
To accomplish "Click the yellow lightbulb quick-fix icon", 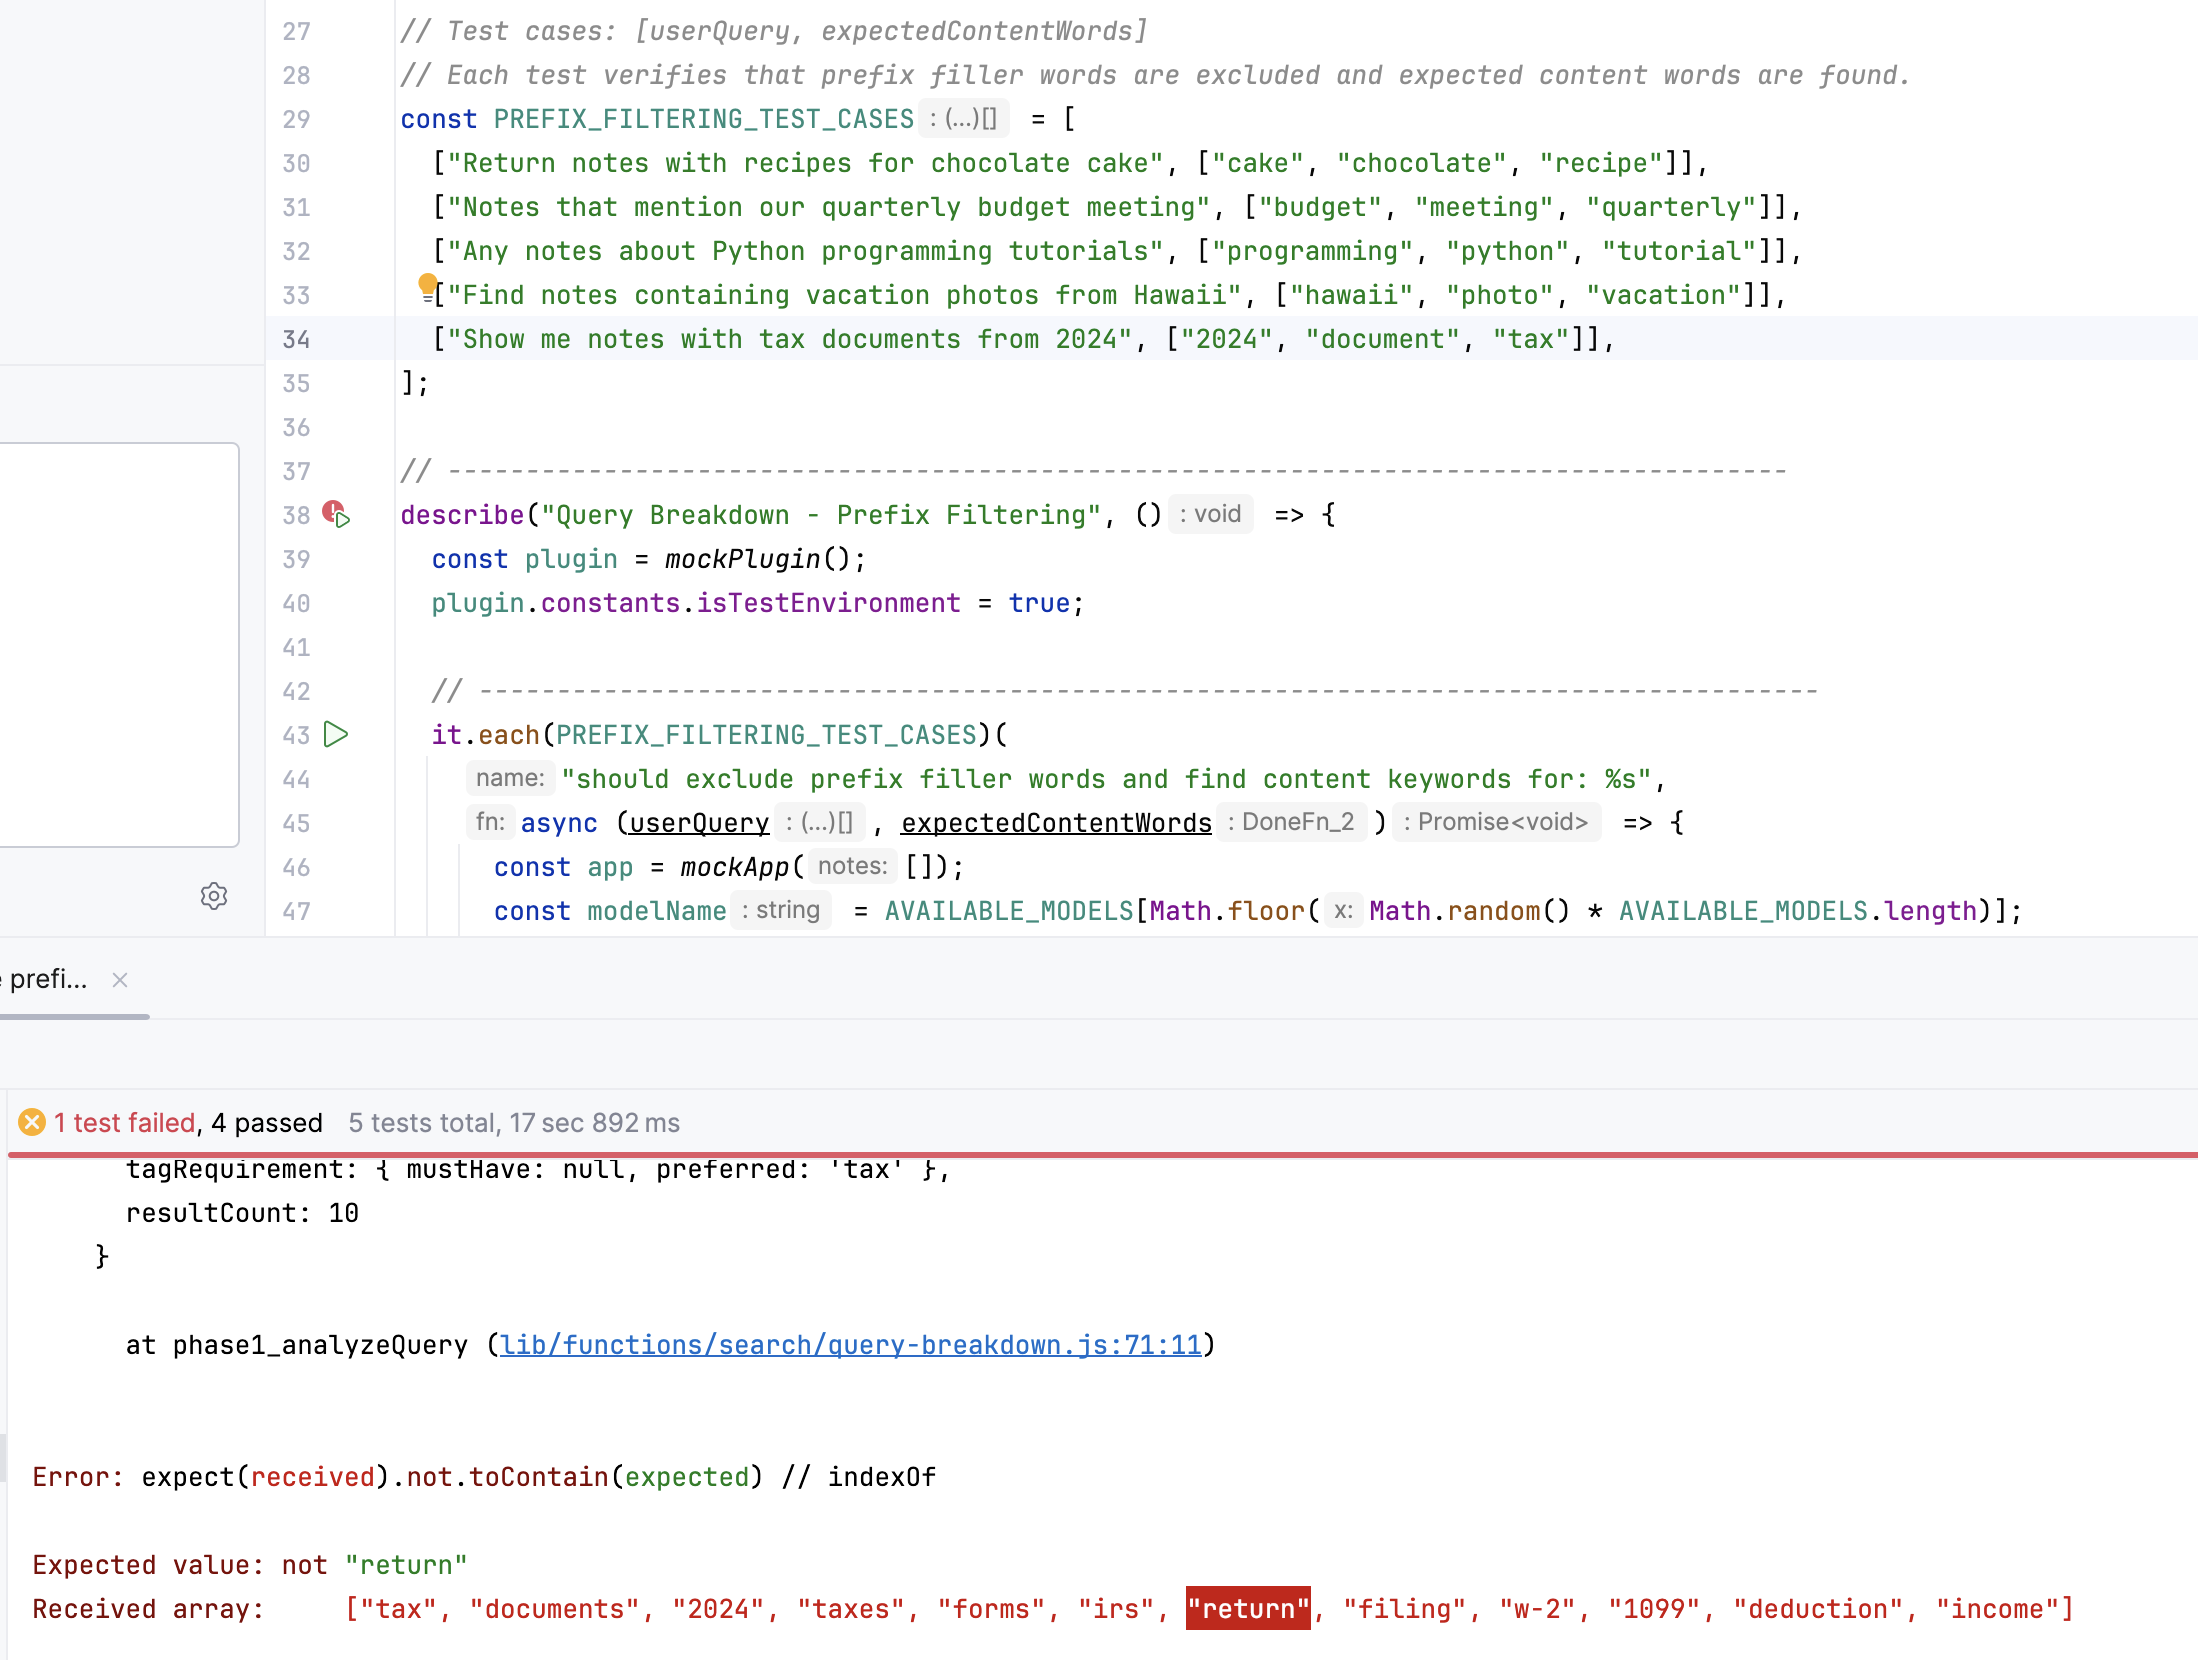I will [427, 285].
